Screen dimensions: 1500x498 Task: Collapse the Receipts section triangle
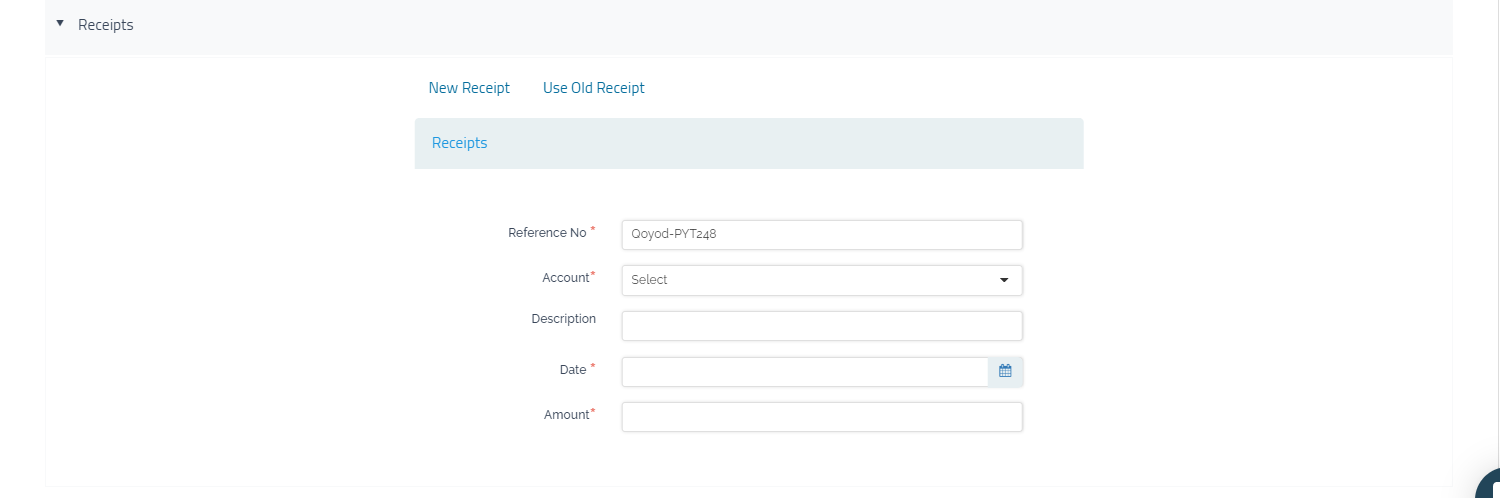pyautogui.click(x=60, y=23)
